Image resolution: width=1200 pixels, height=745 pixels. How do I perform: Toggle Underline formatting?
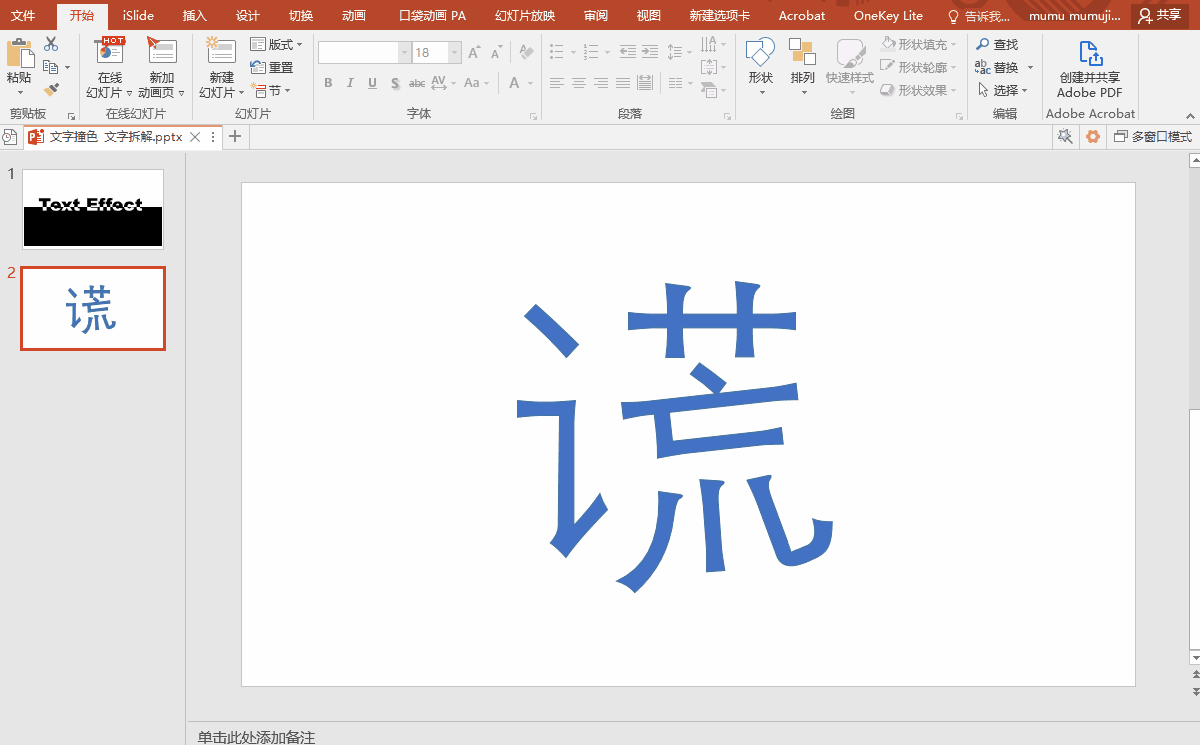(372, 83)
